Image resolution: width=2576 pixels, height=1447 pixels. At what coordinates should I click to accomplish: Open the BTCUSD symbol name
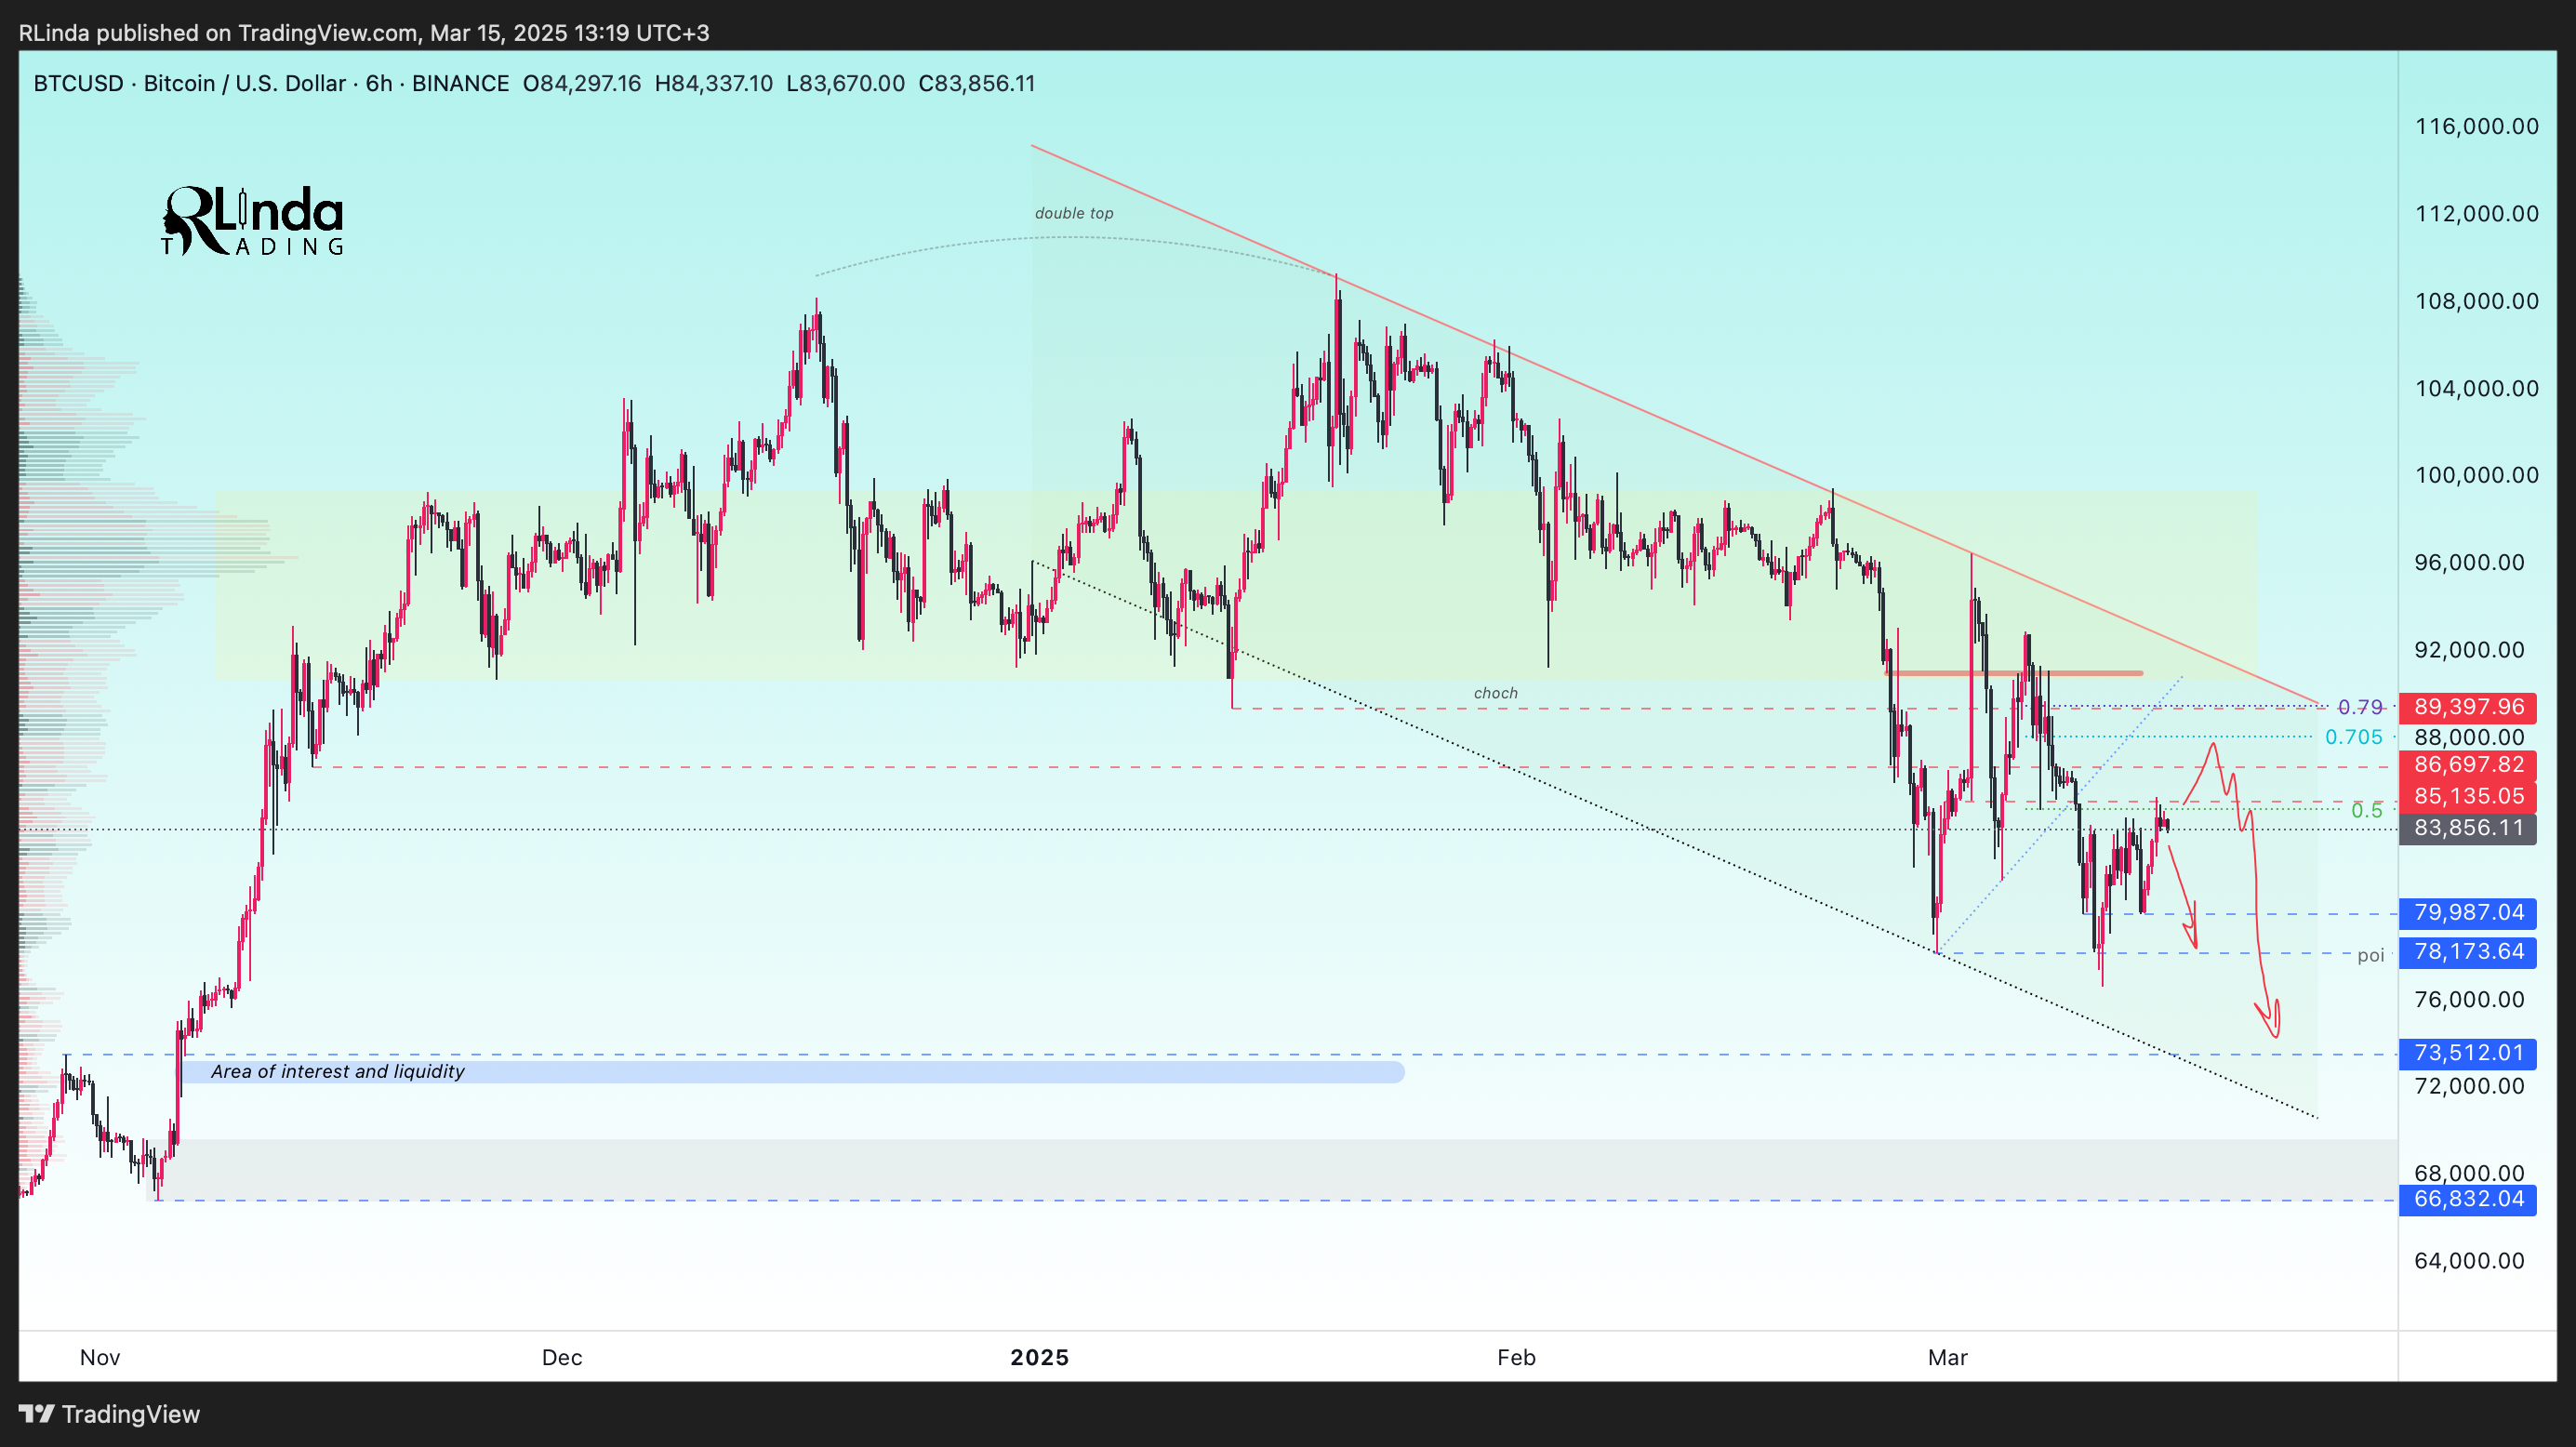tap(77, 84)
